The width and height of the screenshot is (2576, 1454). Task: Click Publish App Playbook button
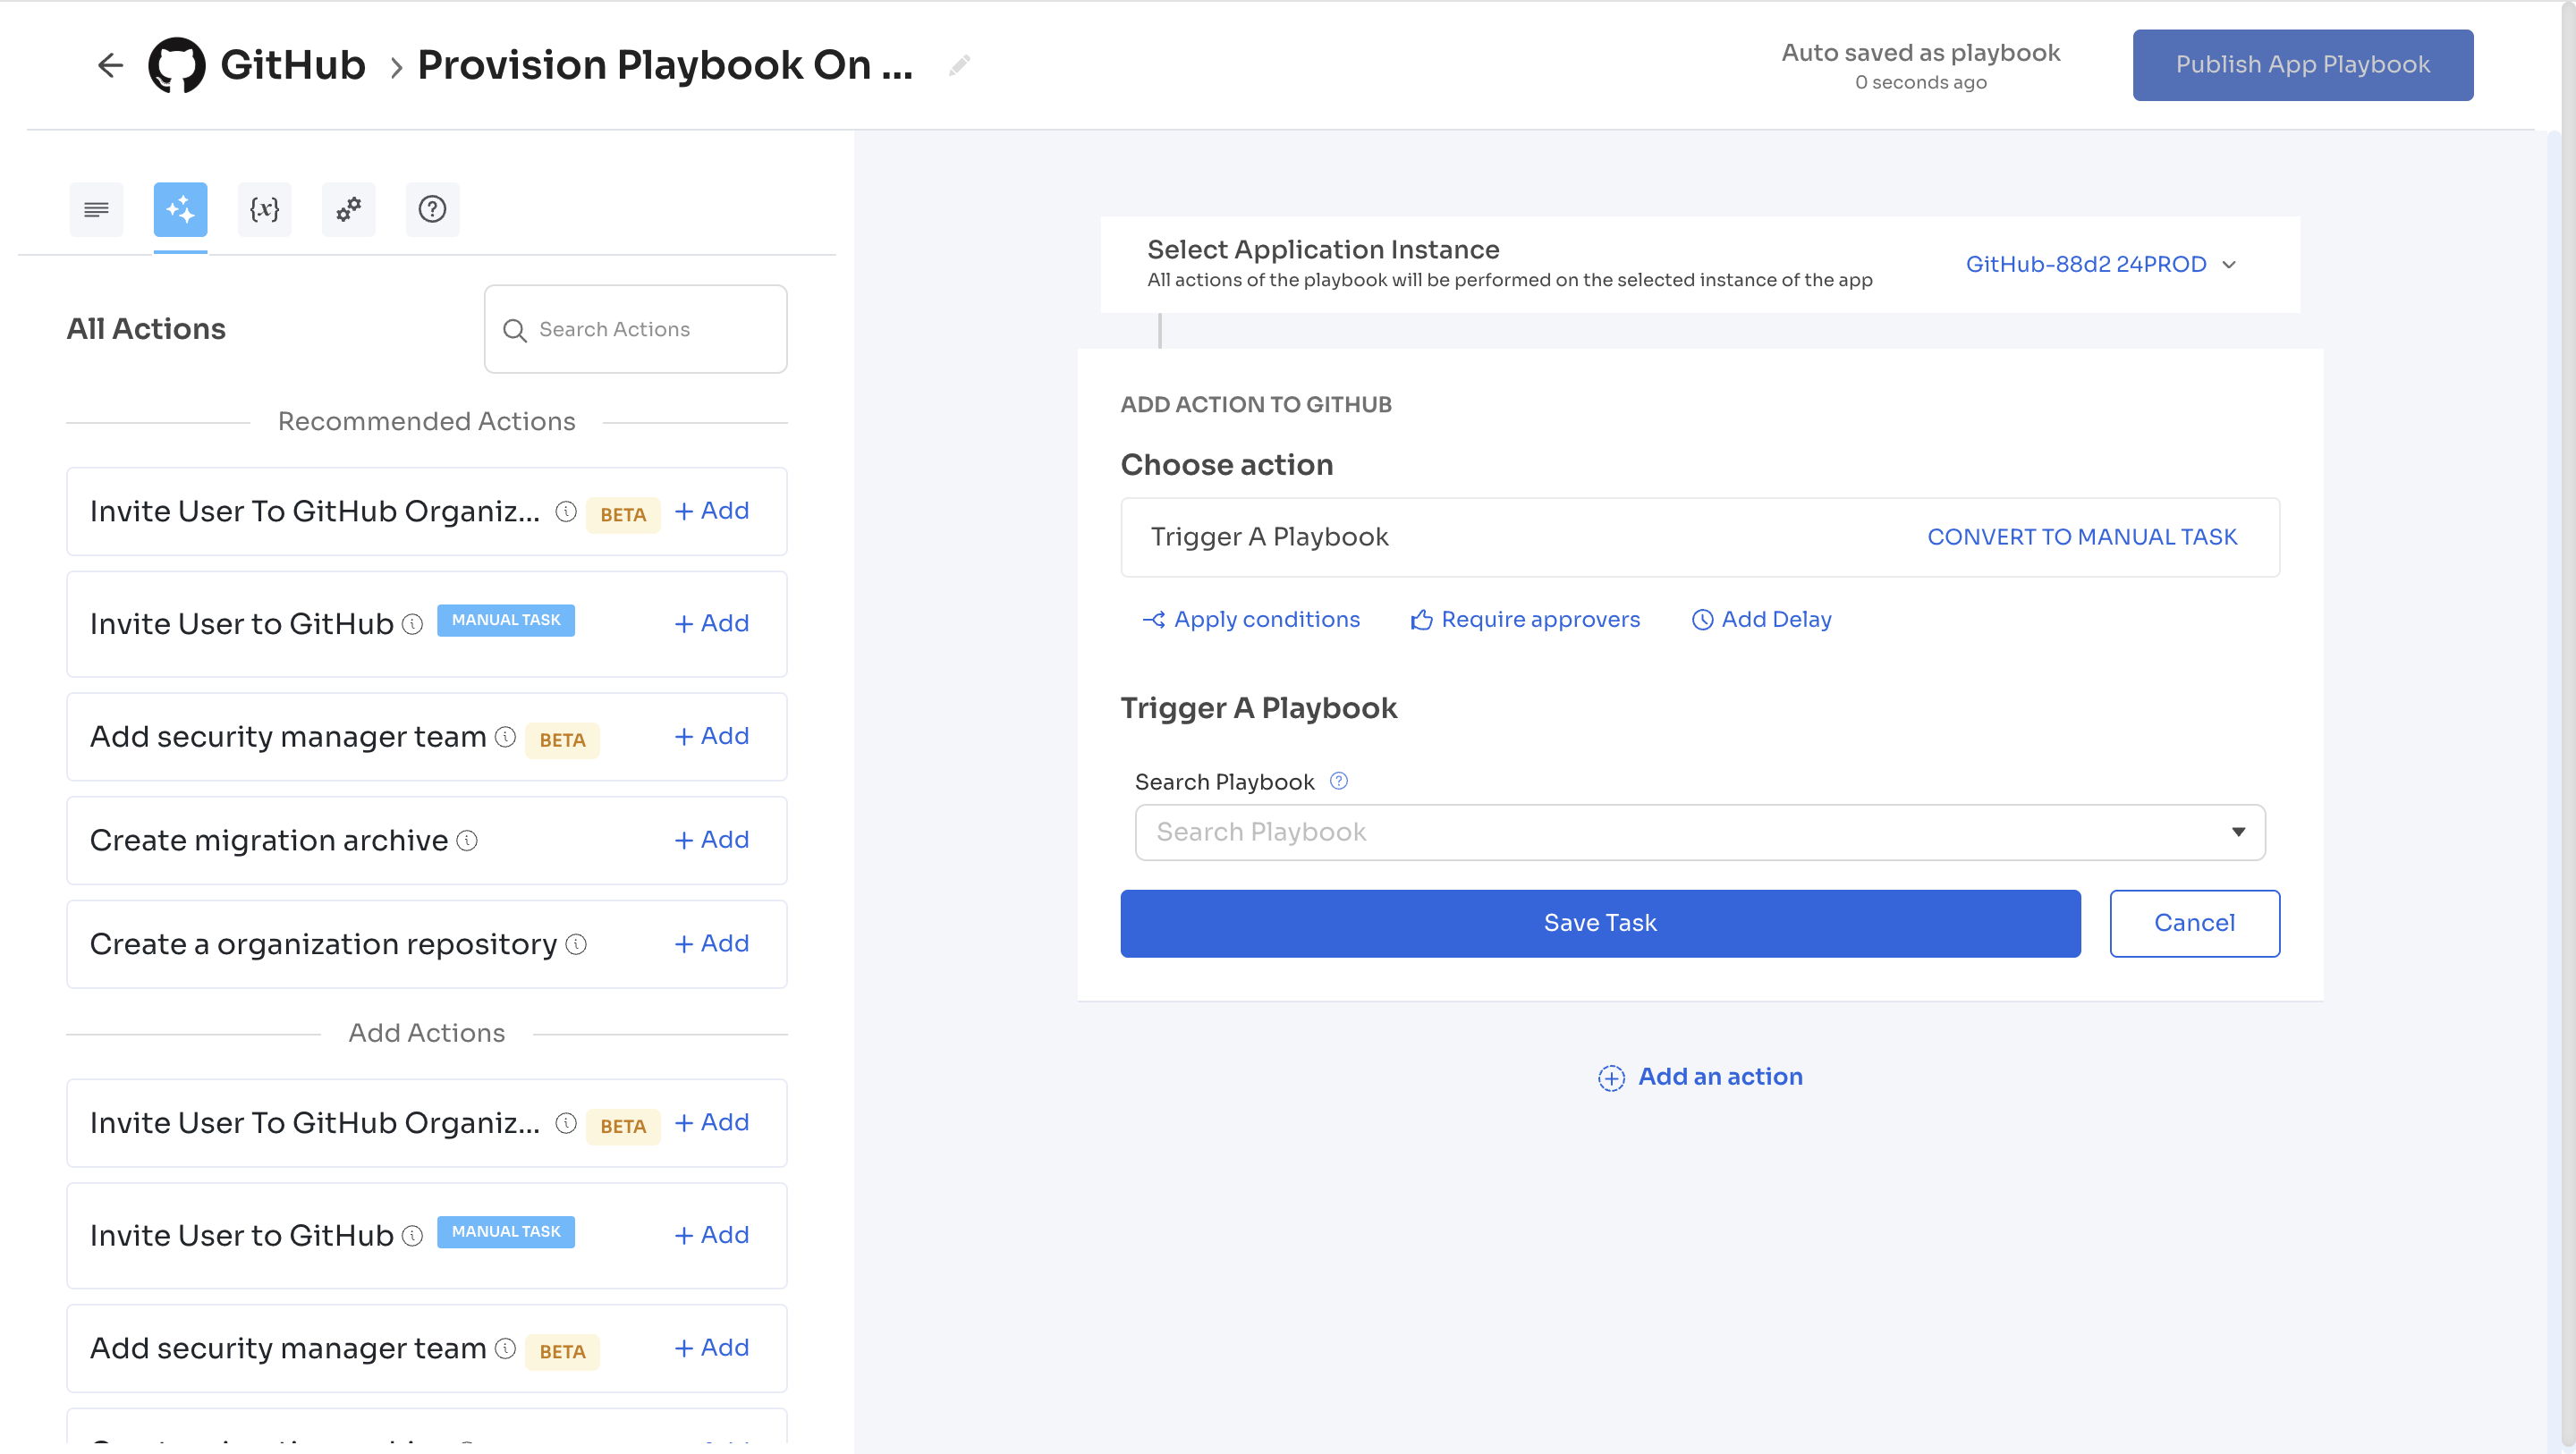pos(2303,65)
